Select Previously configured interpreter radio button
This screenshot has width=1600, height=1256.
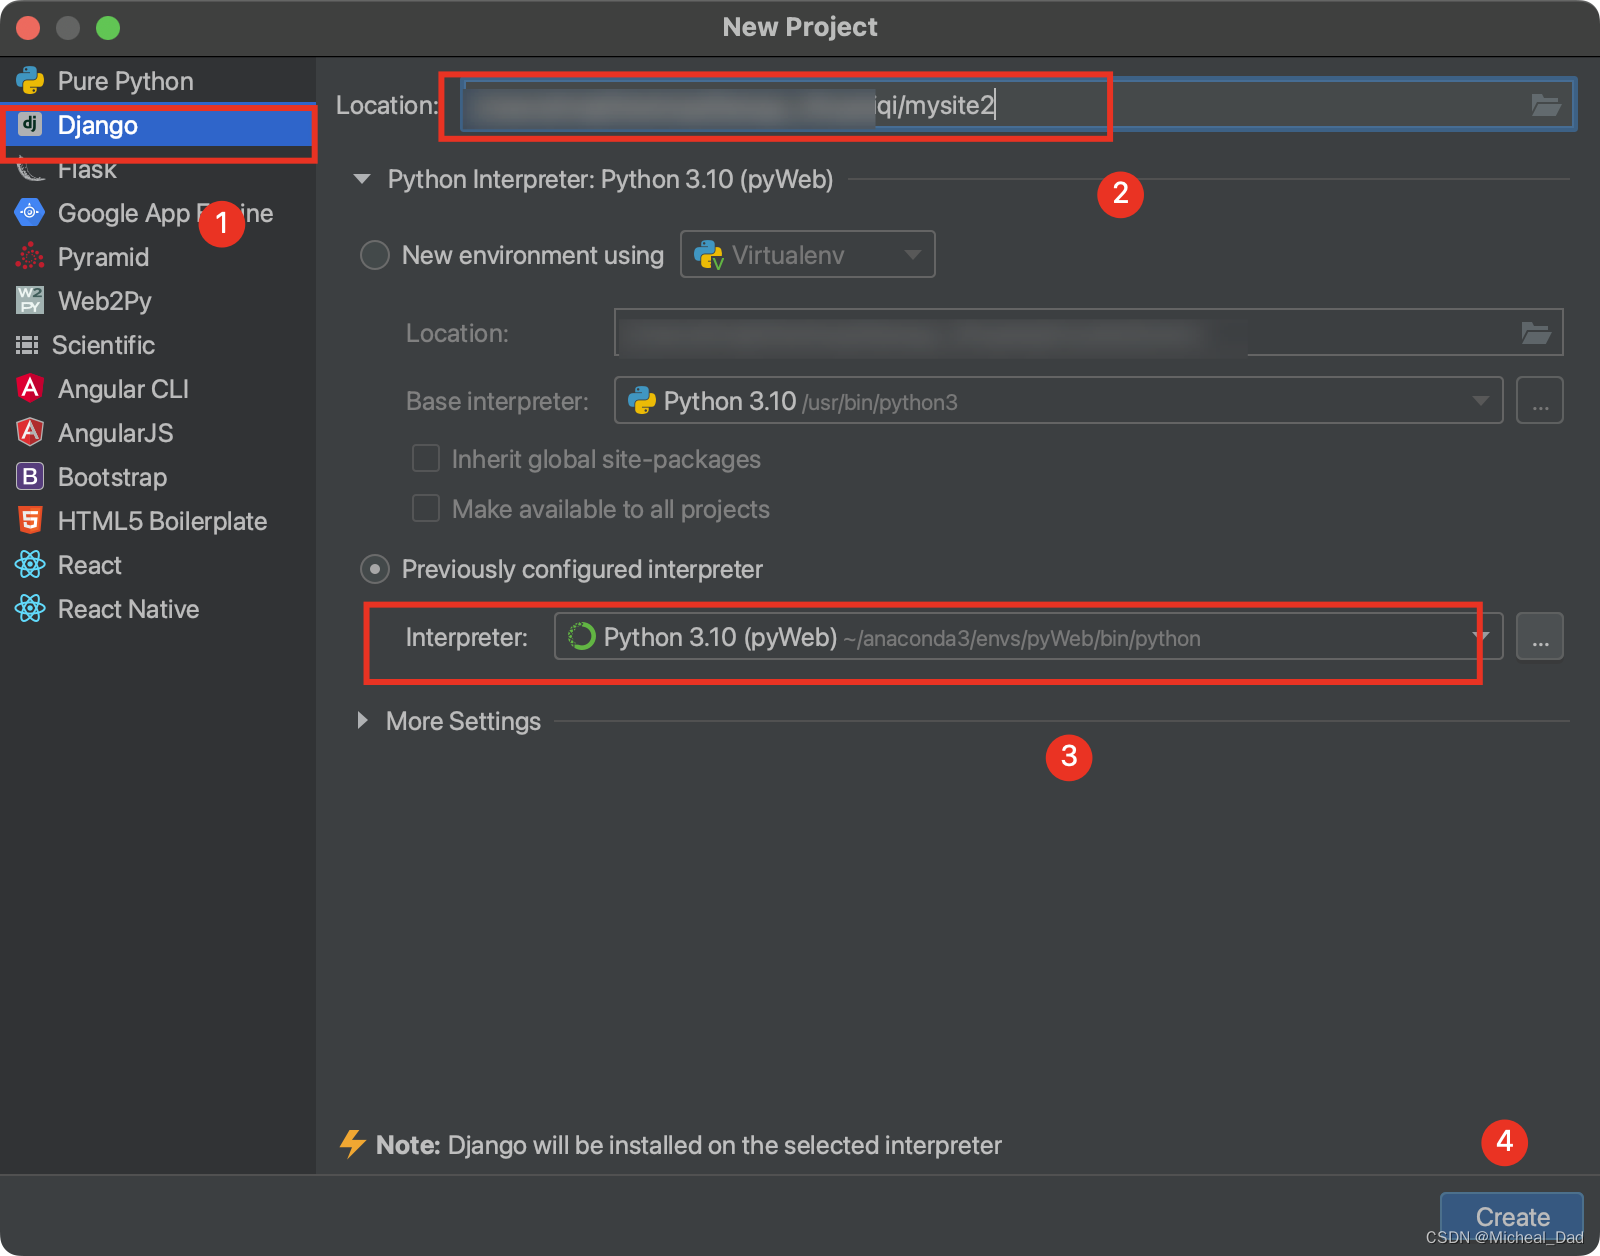[375, 569]
